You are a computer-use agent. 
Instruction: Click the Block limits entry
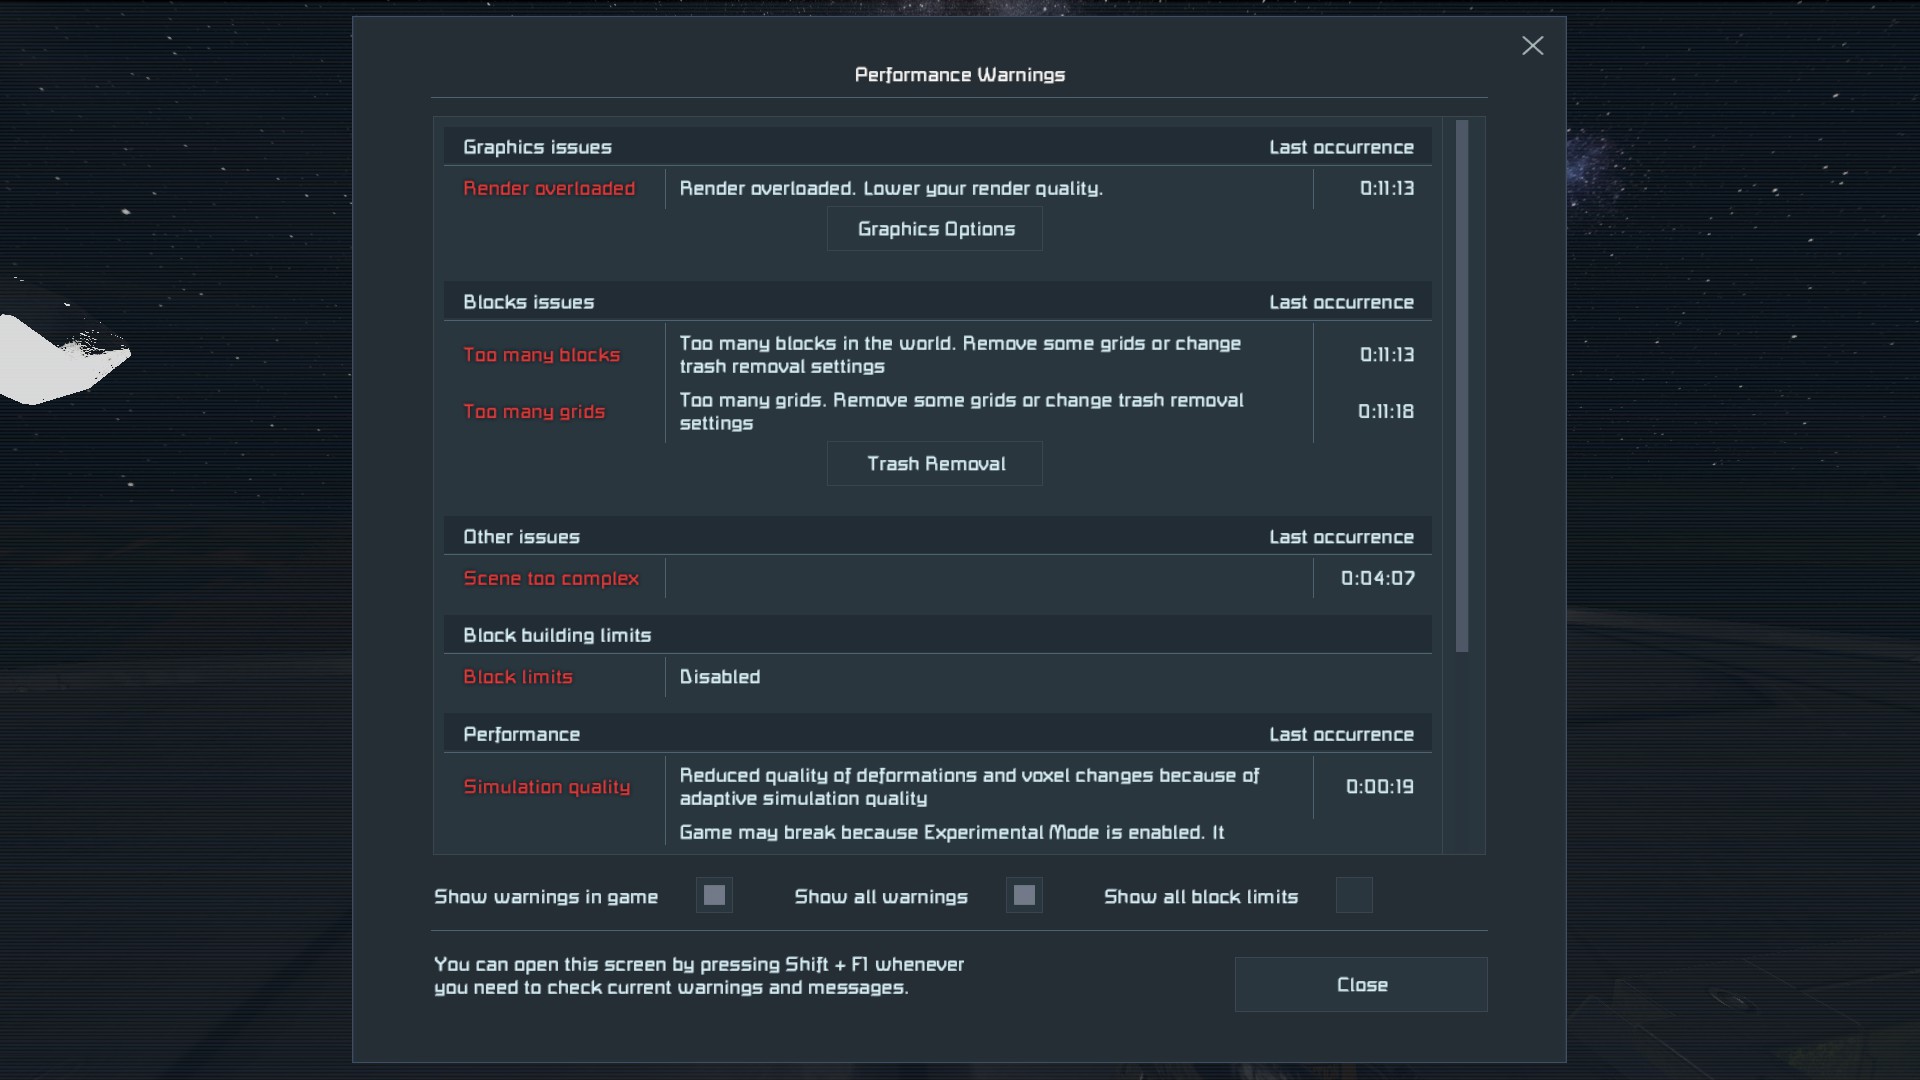pyautogui.click(x=518, y=677)
